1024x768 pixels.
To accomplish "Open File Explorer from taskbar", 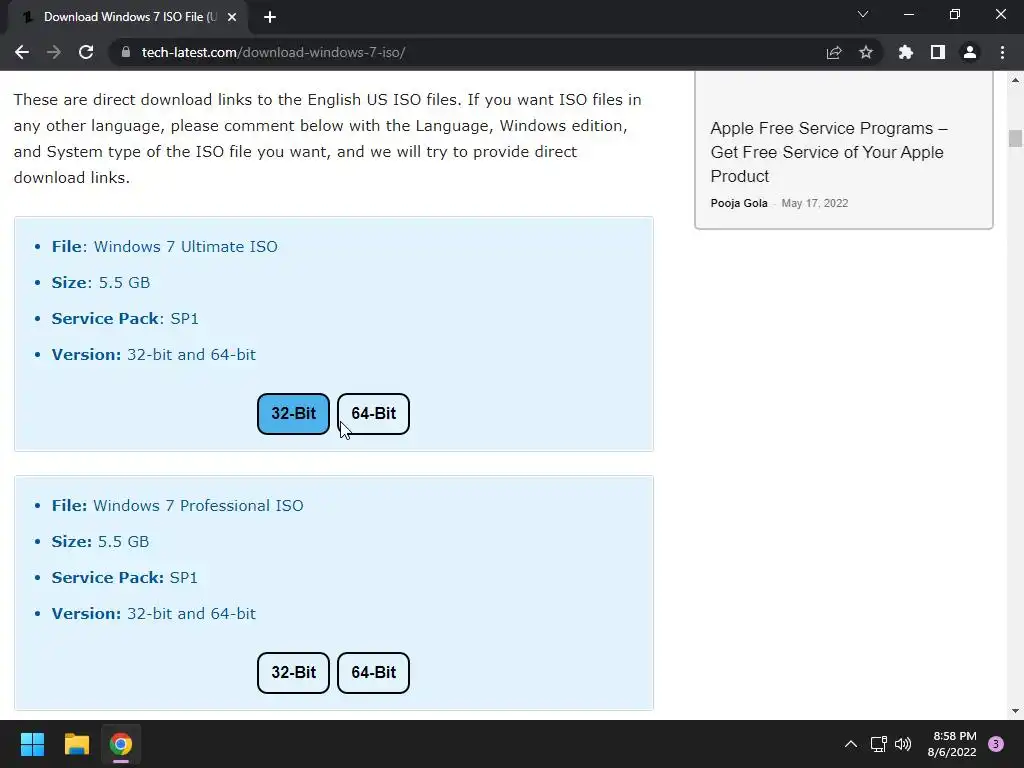I will 76,744.
